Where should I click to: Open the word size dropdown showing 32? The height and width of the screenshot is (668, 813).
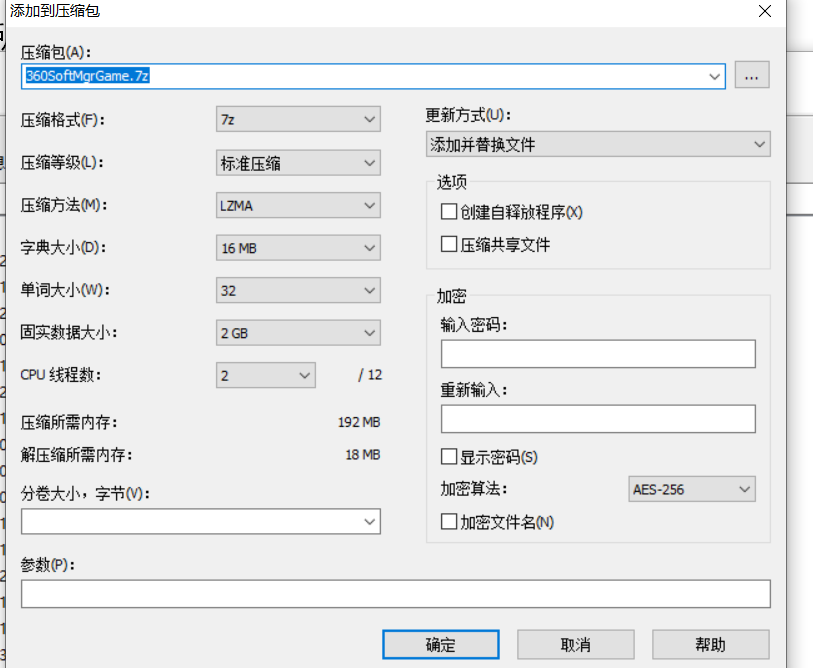[298, 290]
